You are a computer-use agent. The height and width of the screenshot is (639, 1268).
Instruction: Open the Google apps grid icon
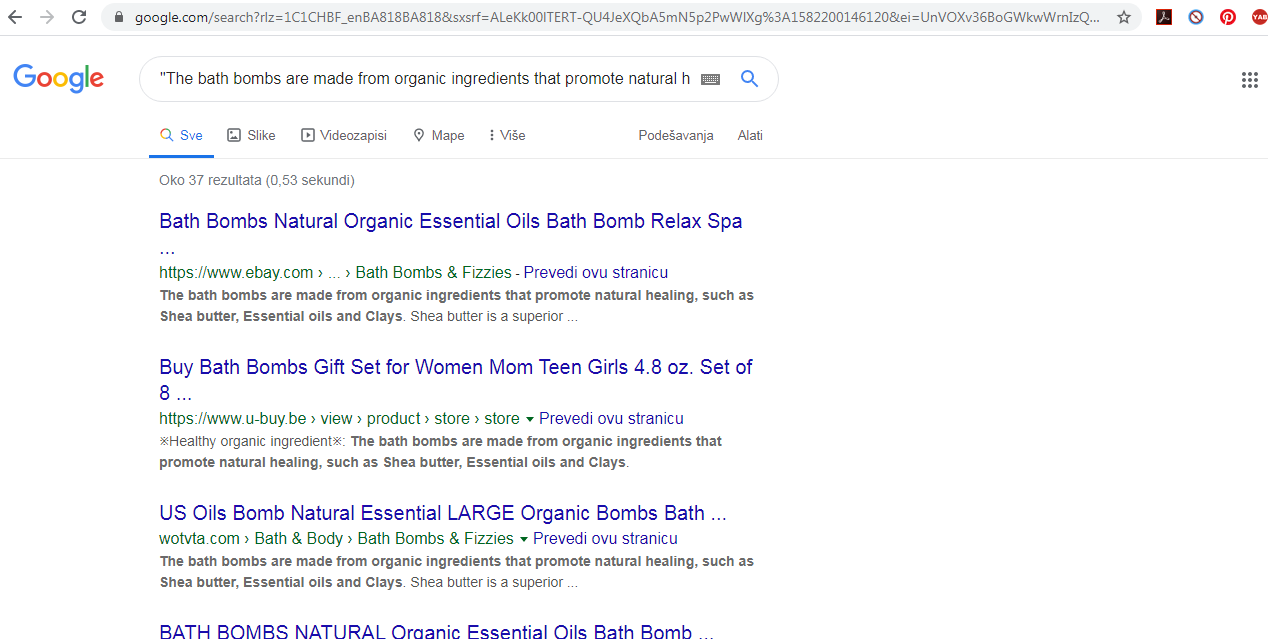[x=1249, y=80]
